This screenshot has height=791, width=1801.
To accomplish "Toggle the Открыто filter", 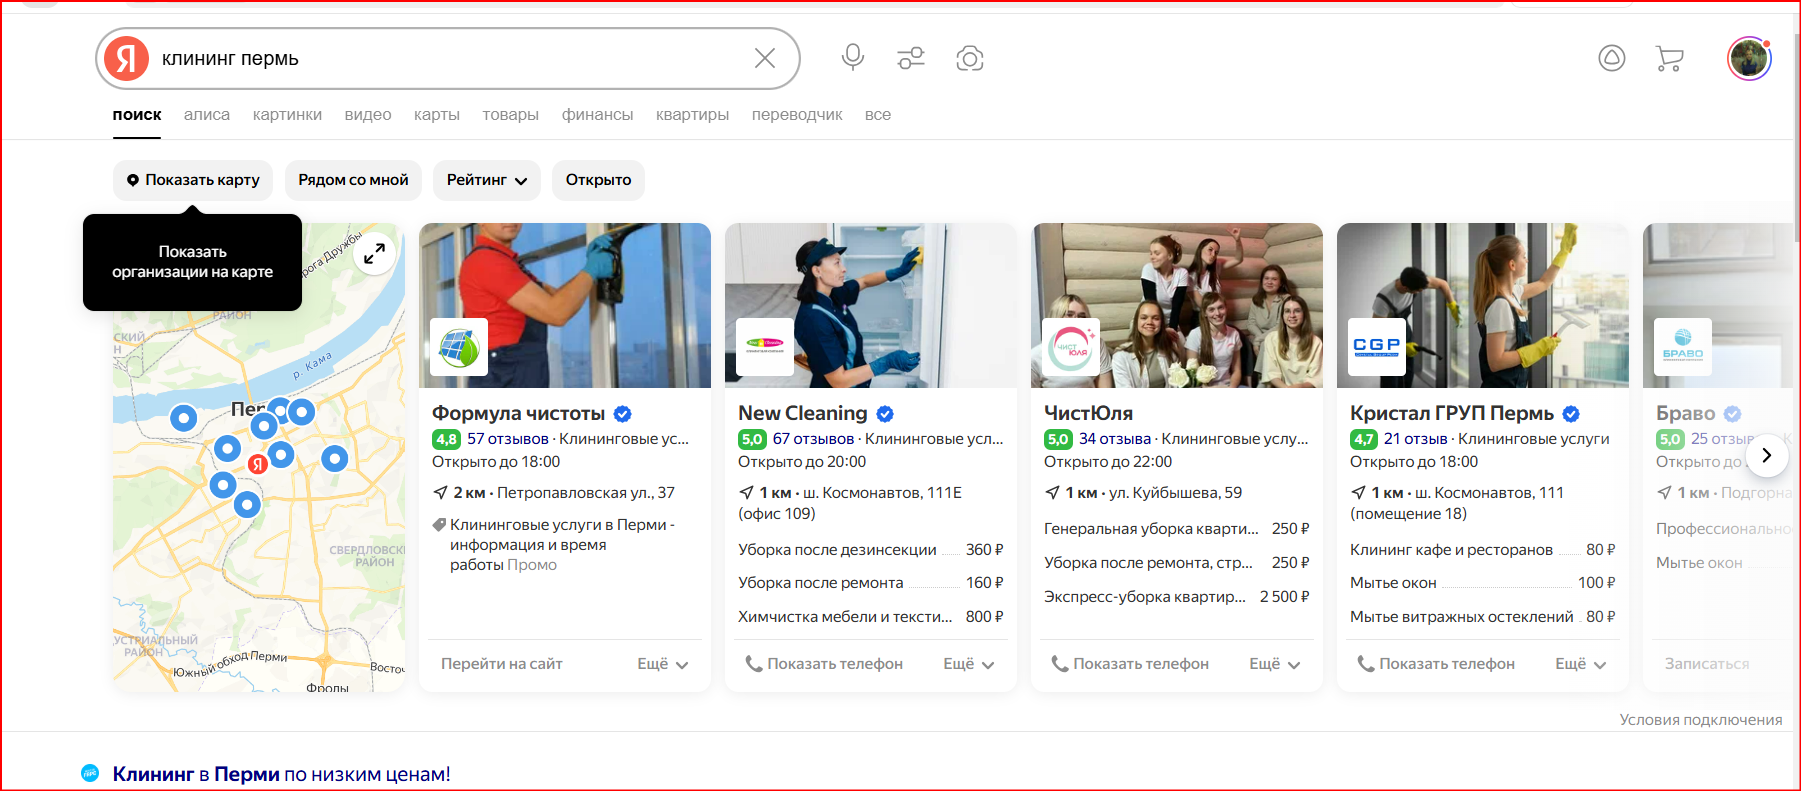I will point(598,180).
